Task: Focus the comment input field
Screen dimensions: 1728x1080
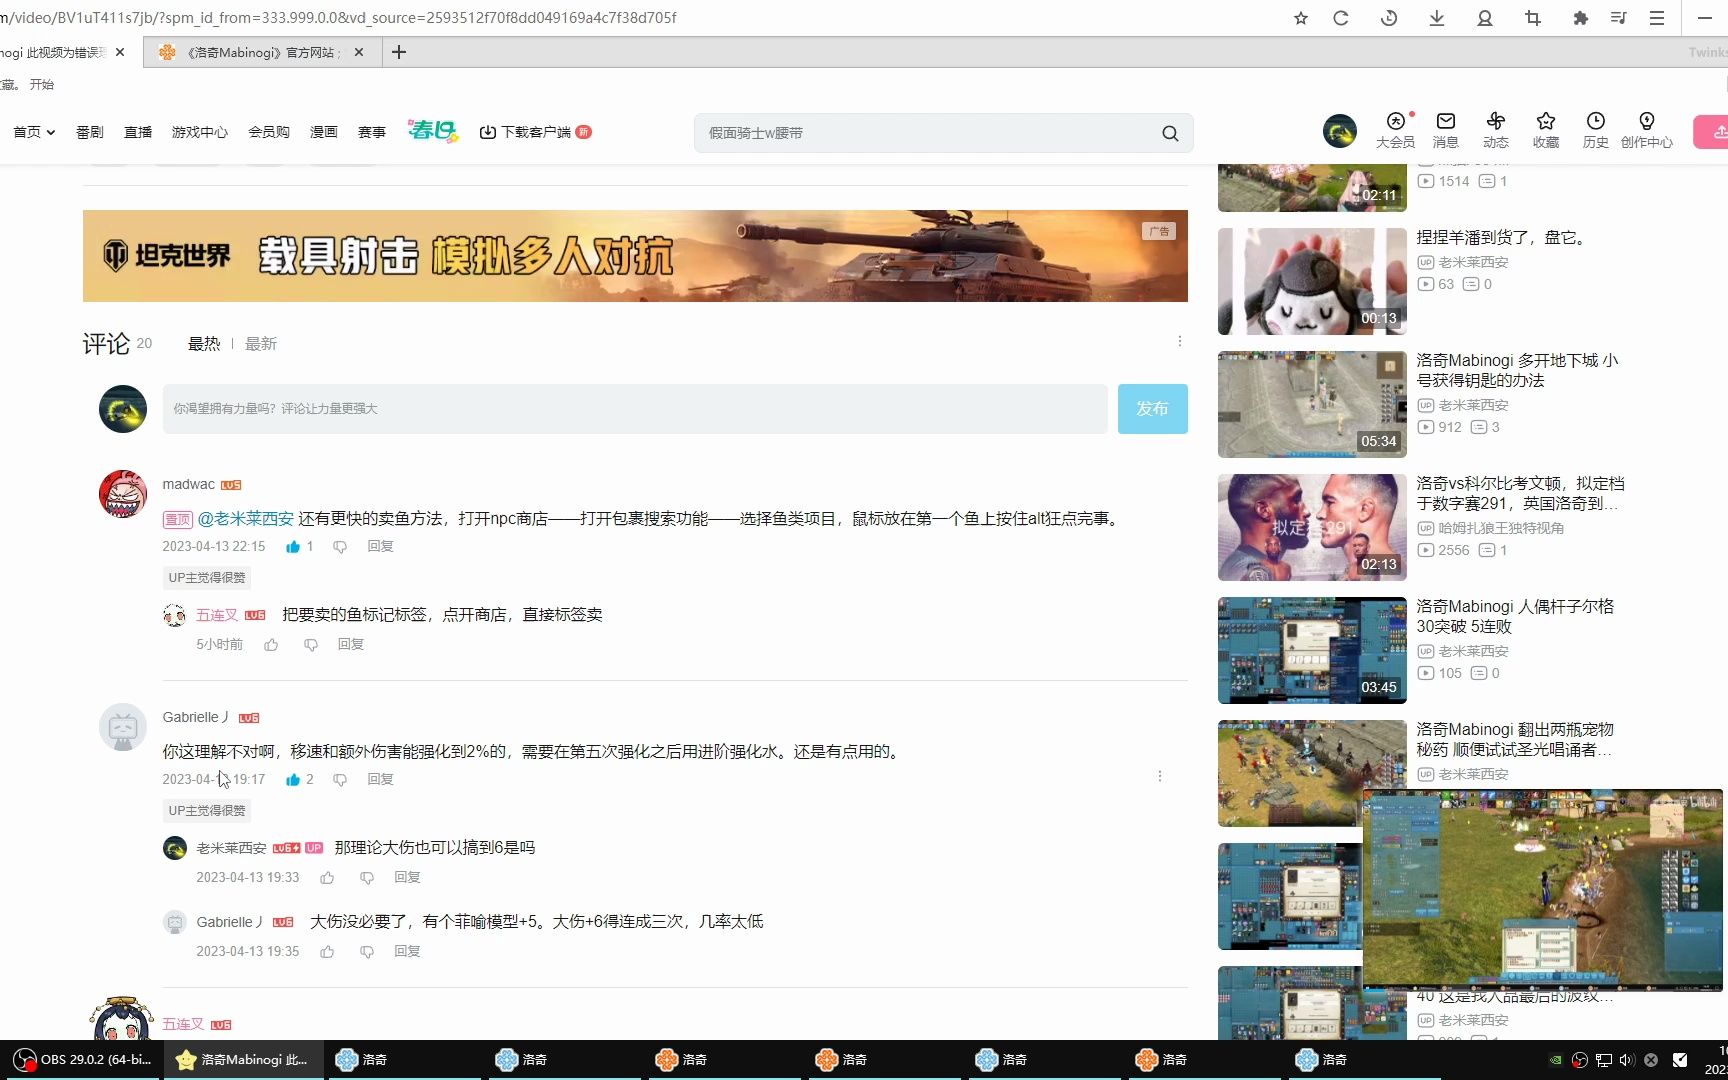Action: (635, 409)
